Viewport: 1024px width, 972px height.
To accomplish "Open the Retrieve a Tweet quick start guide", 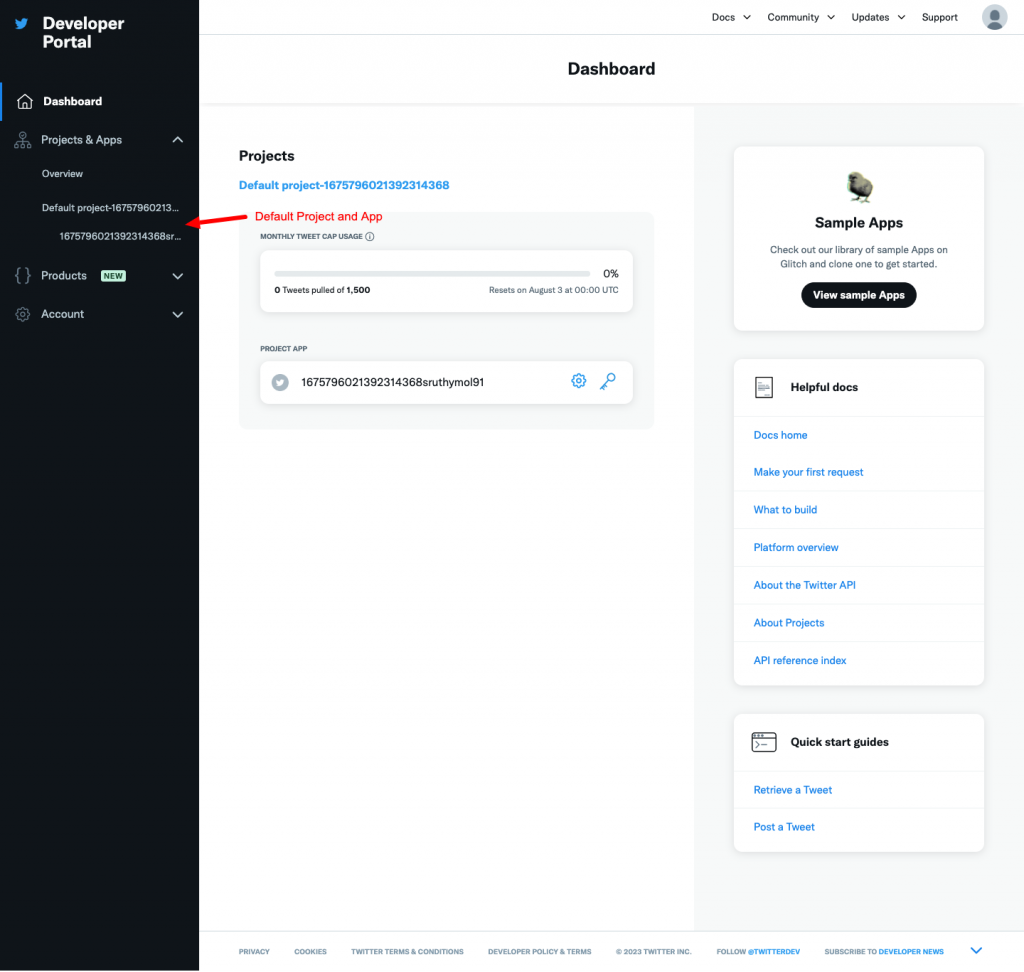I will click(792, 790).
